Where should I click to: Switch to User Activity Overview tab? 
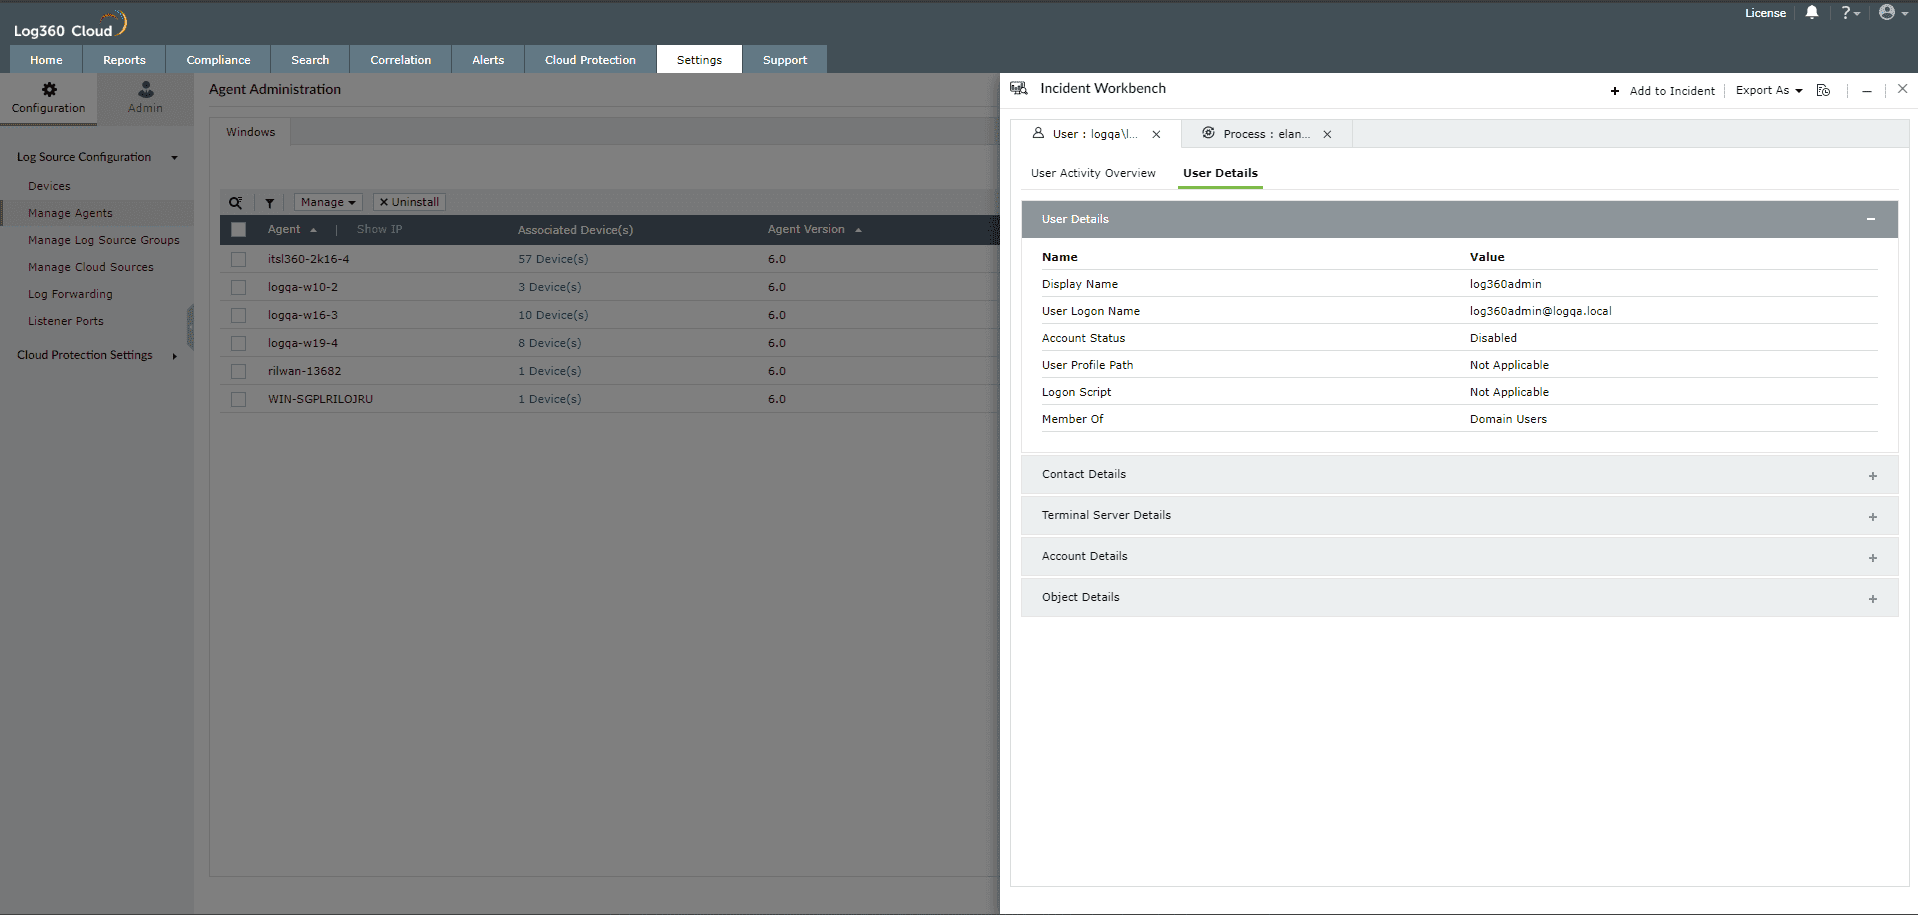click(x=1093, y=173)
